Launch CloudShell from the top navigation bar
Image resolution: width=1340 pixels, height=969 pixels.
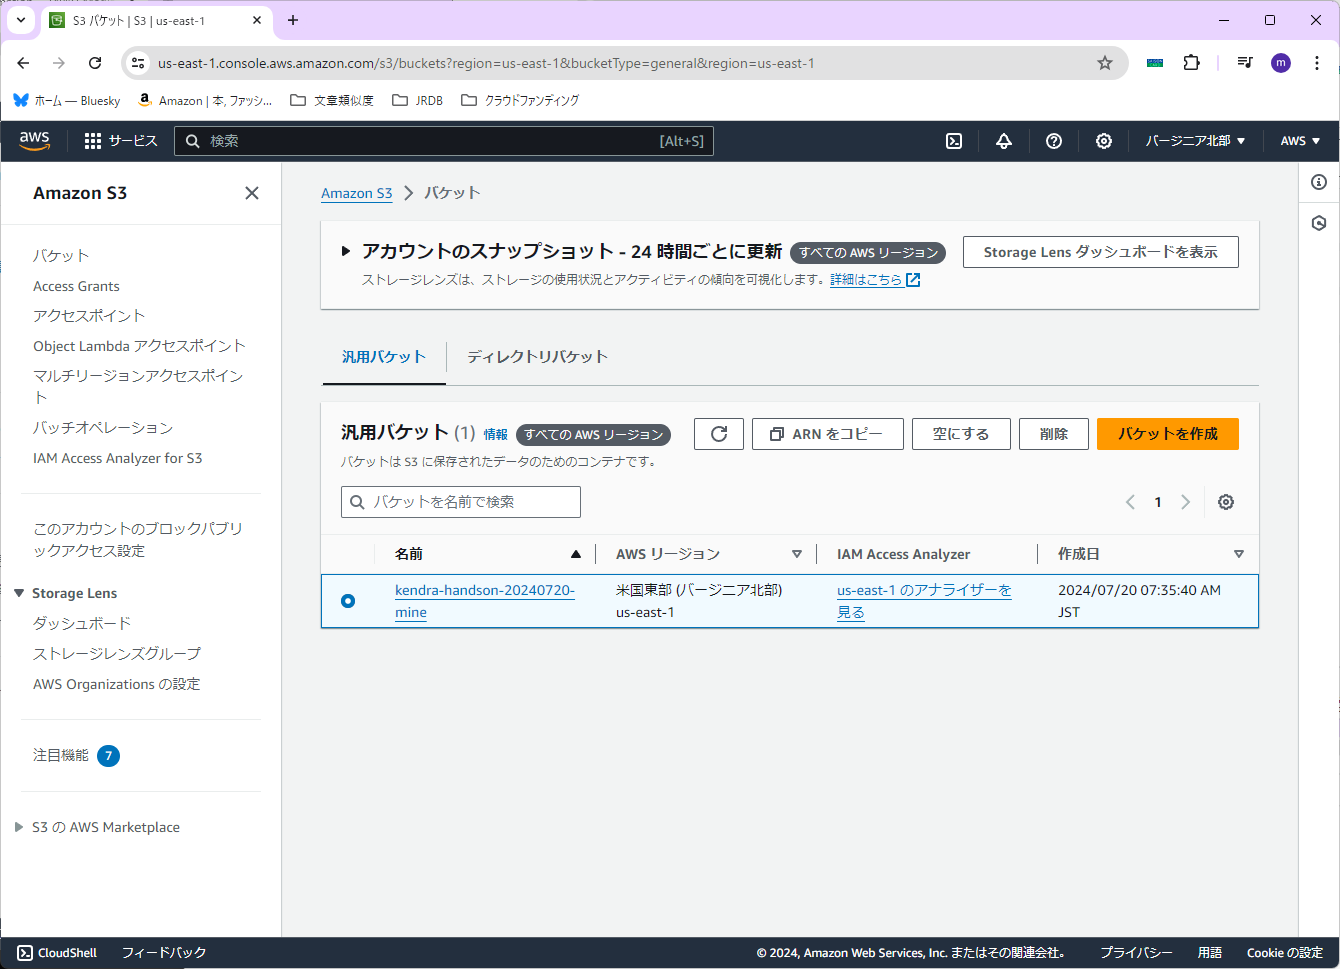click(x=954, y=141)
